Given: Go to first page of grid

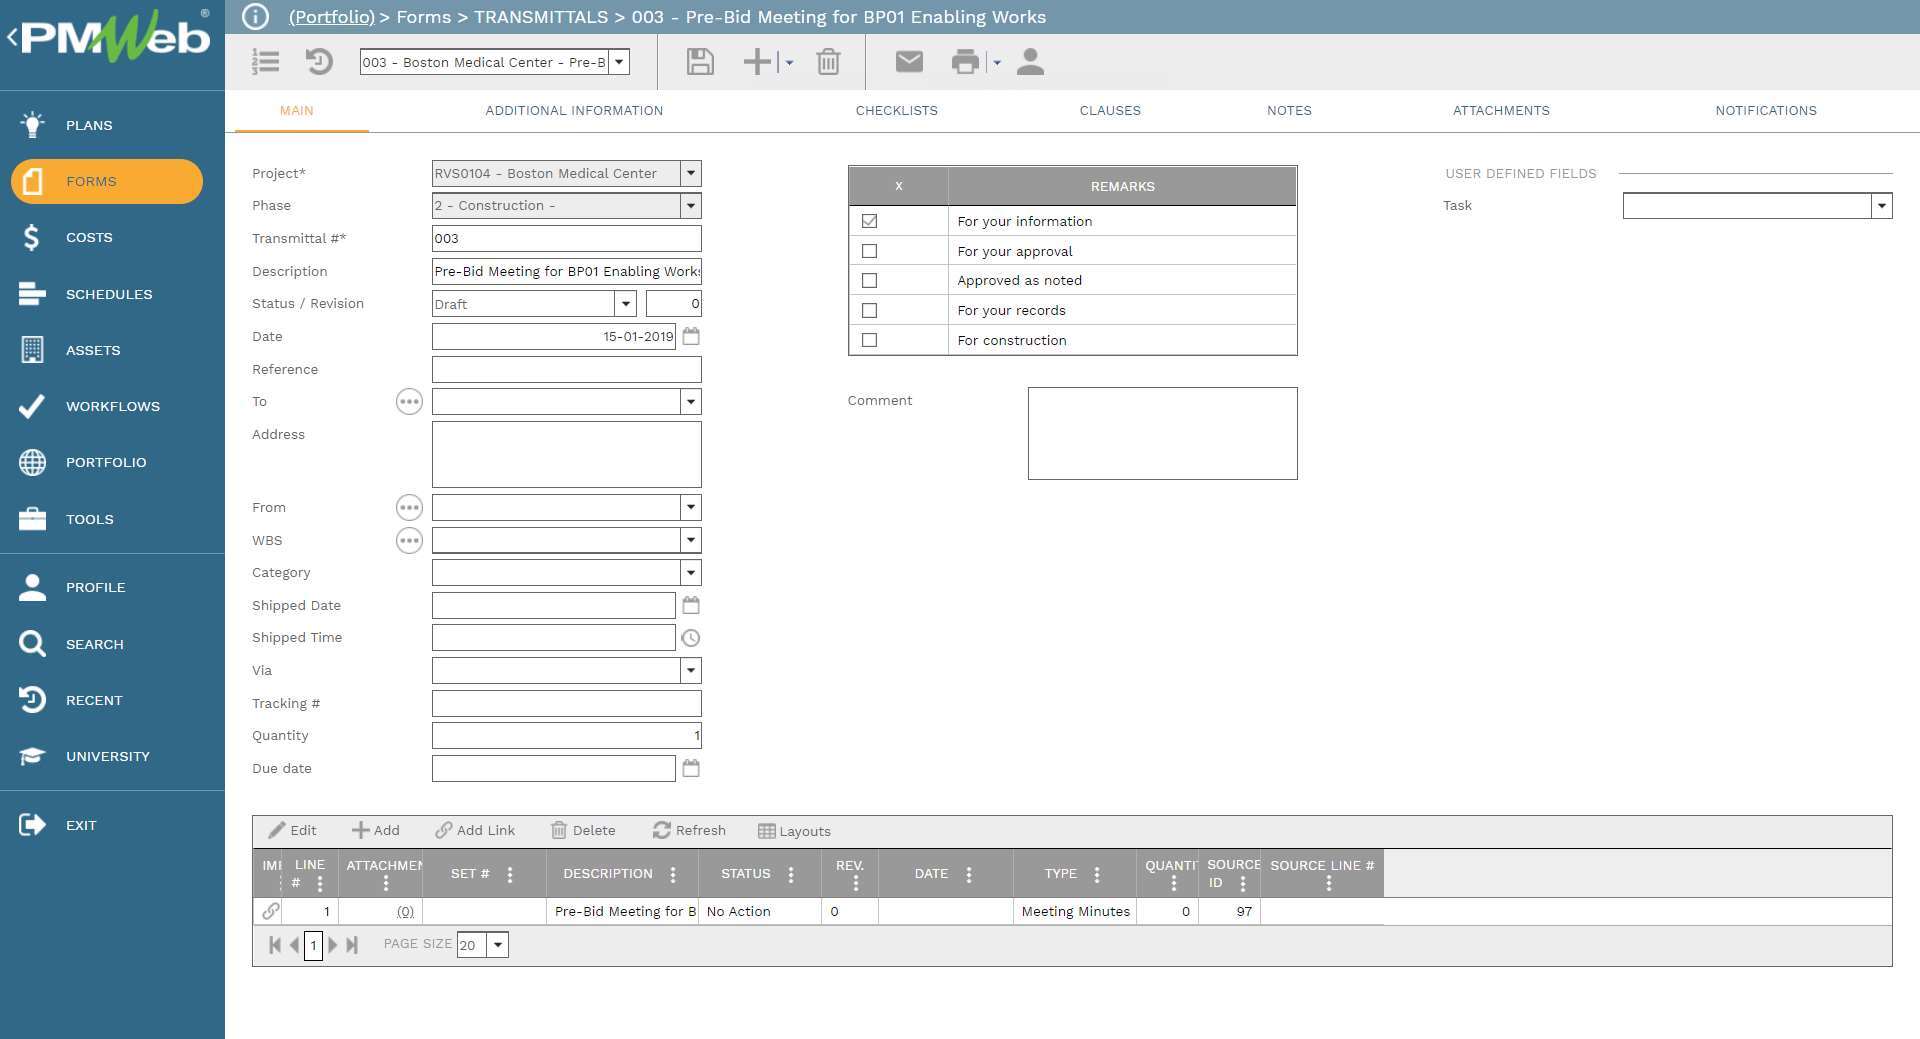Looking at the screenshot, I should 275,945.
